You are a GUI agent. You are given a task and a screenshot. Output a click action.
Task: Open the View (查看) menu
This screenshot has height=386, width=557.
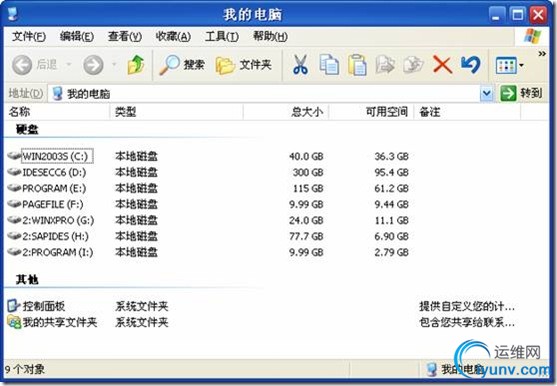click(125, 36)
